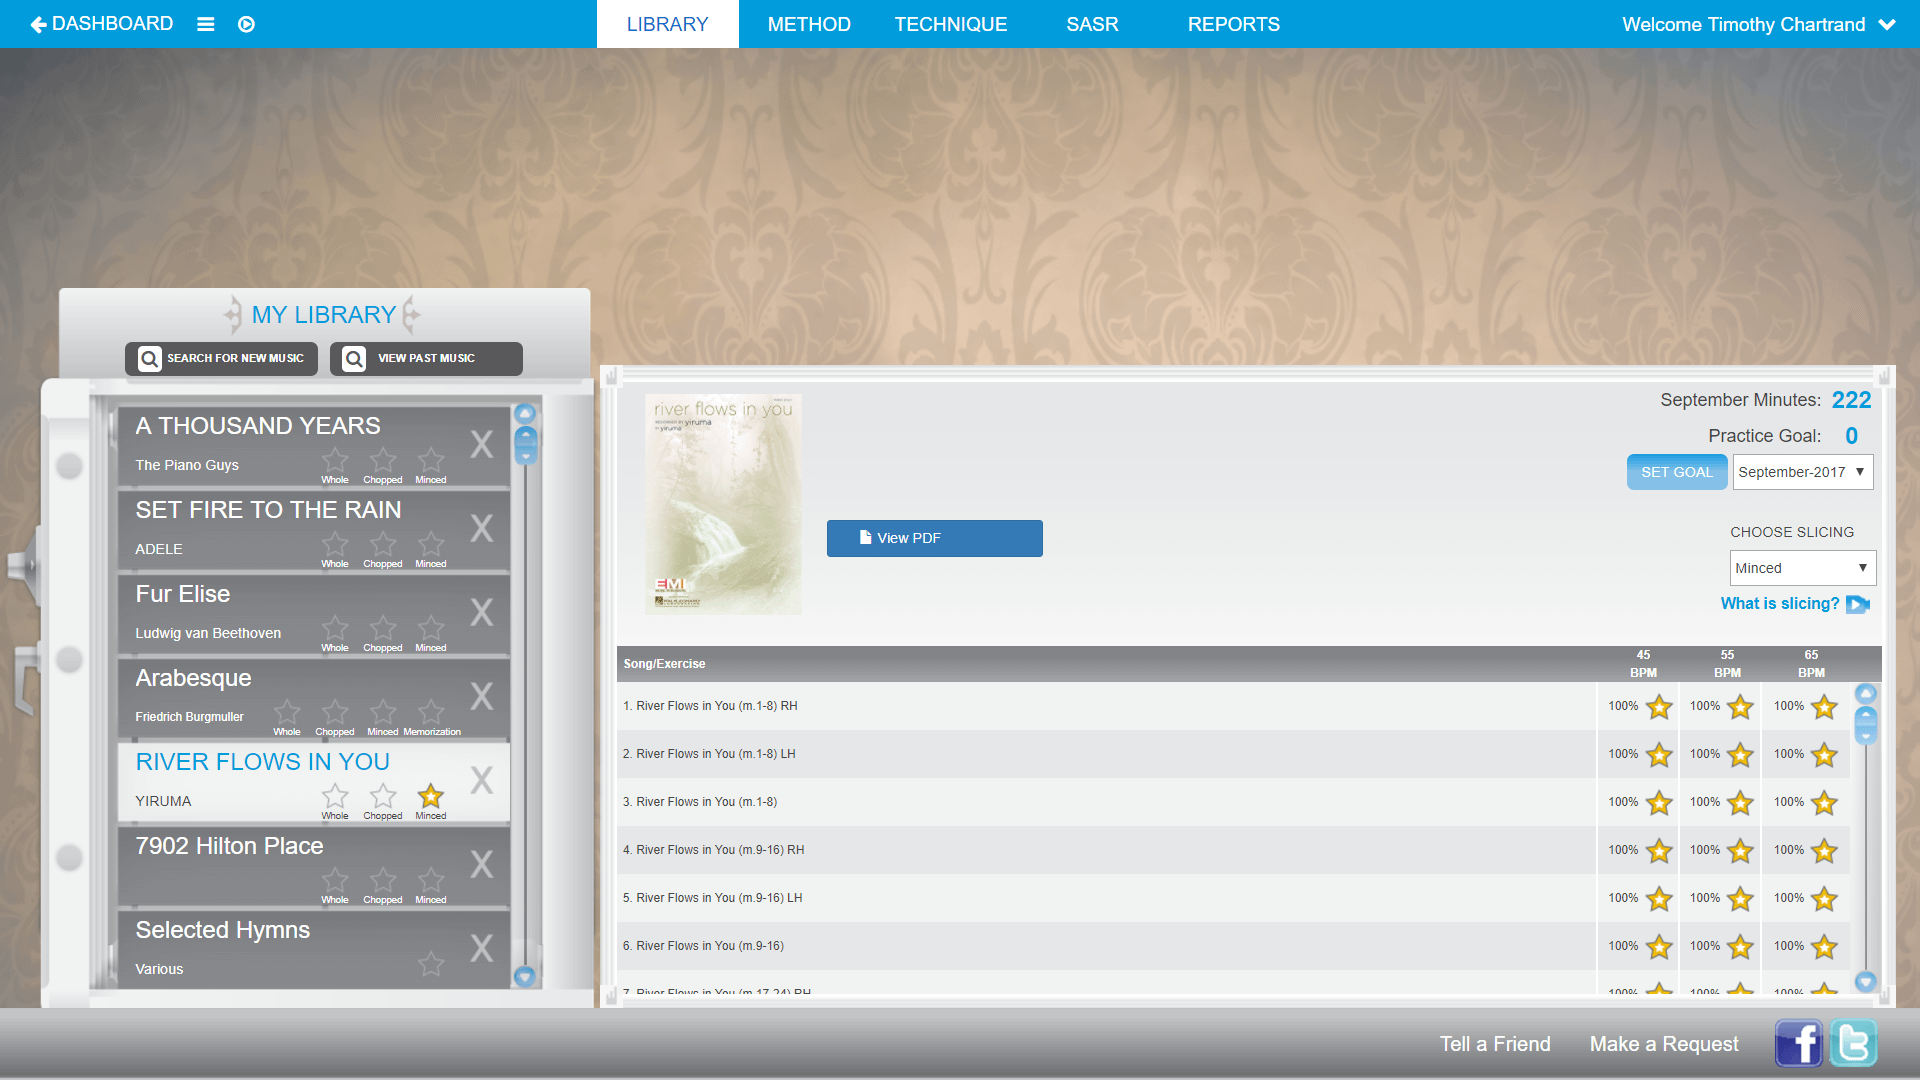Click View Past Music button
The image size is (1920, 1080).
pyautogui.click(x=426, y=358)
